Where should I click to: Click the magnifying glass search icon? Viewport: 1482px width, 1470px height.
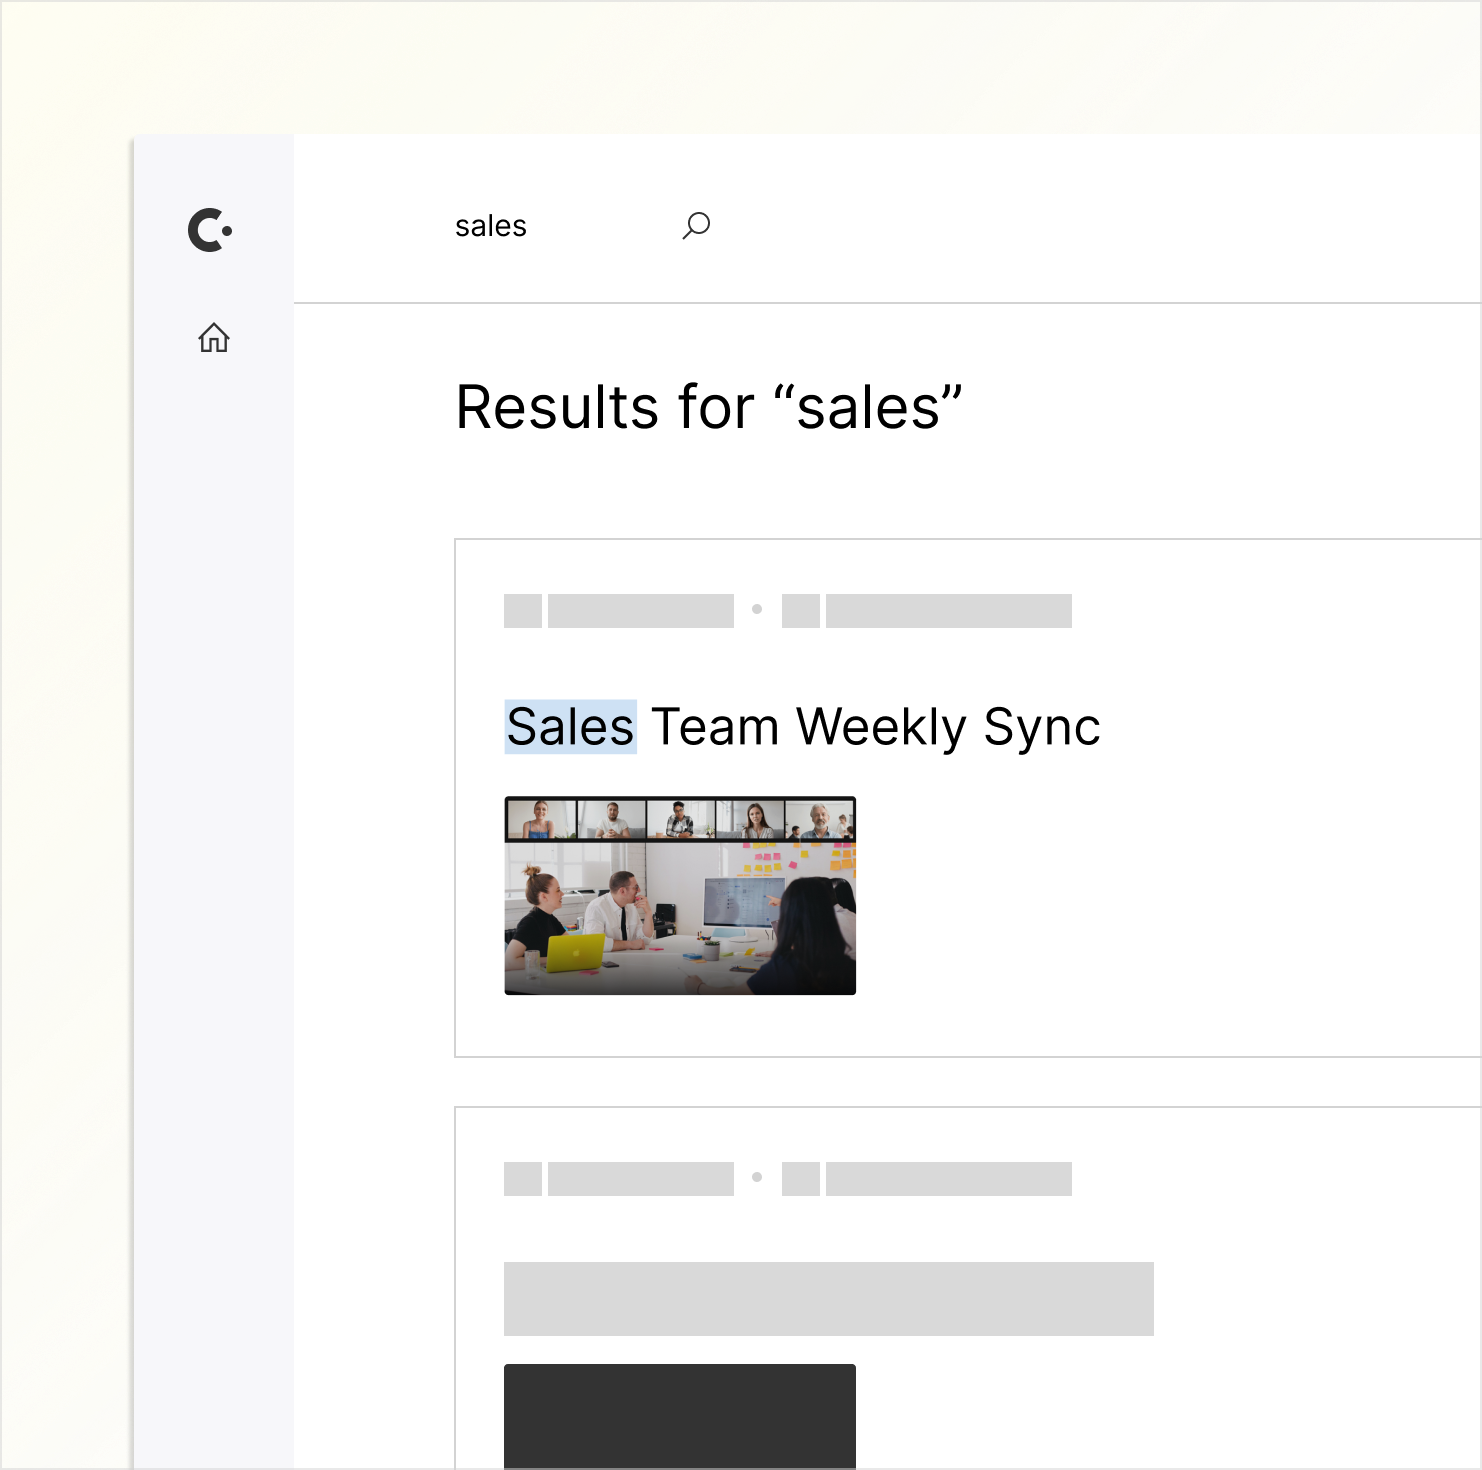[x=696, y=225]
